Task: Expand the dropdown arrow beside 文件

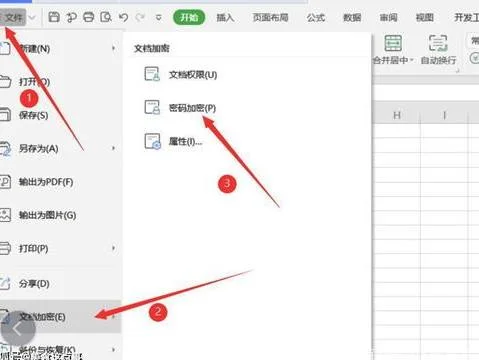Action: point(32,17)
